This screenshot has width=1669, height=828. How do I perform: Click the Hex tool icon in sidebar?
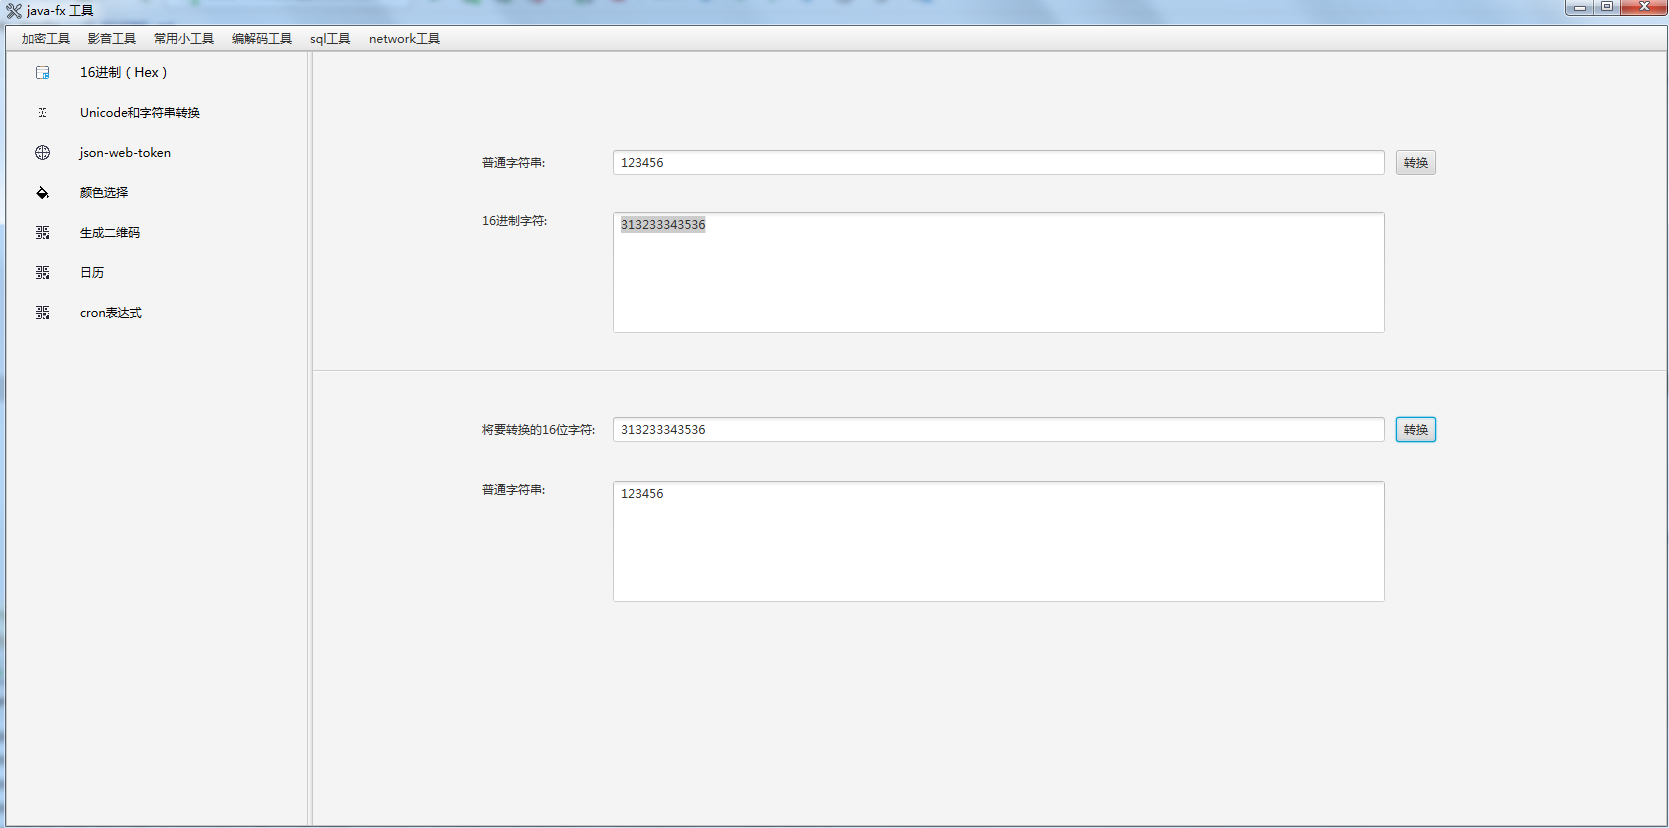[42, 73]
